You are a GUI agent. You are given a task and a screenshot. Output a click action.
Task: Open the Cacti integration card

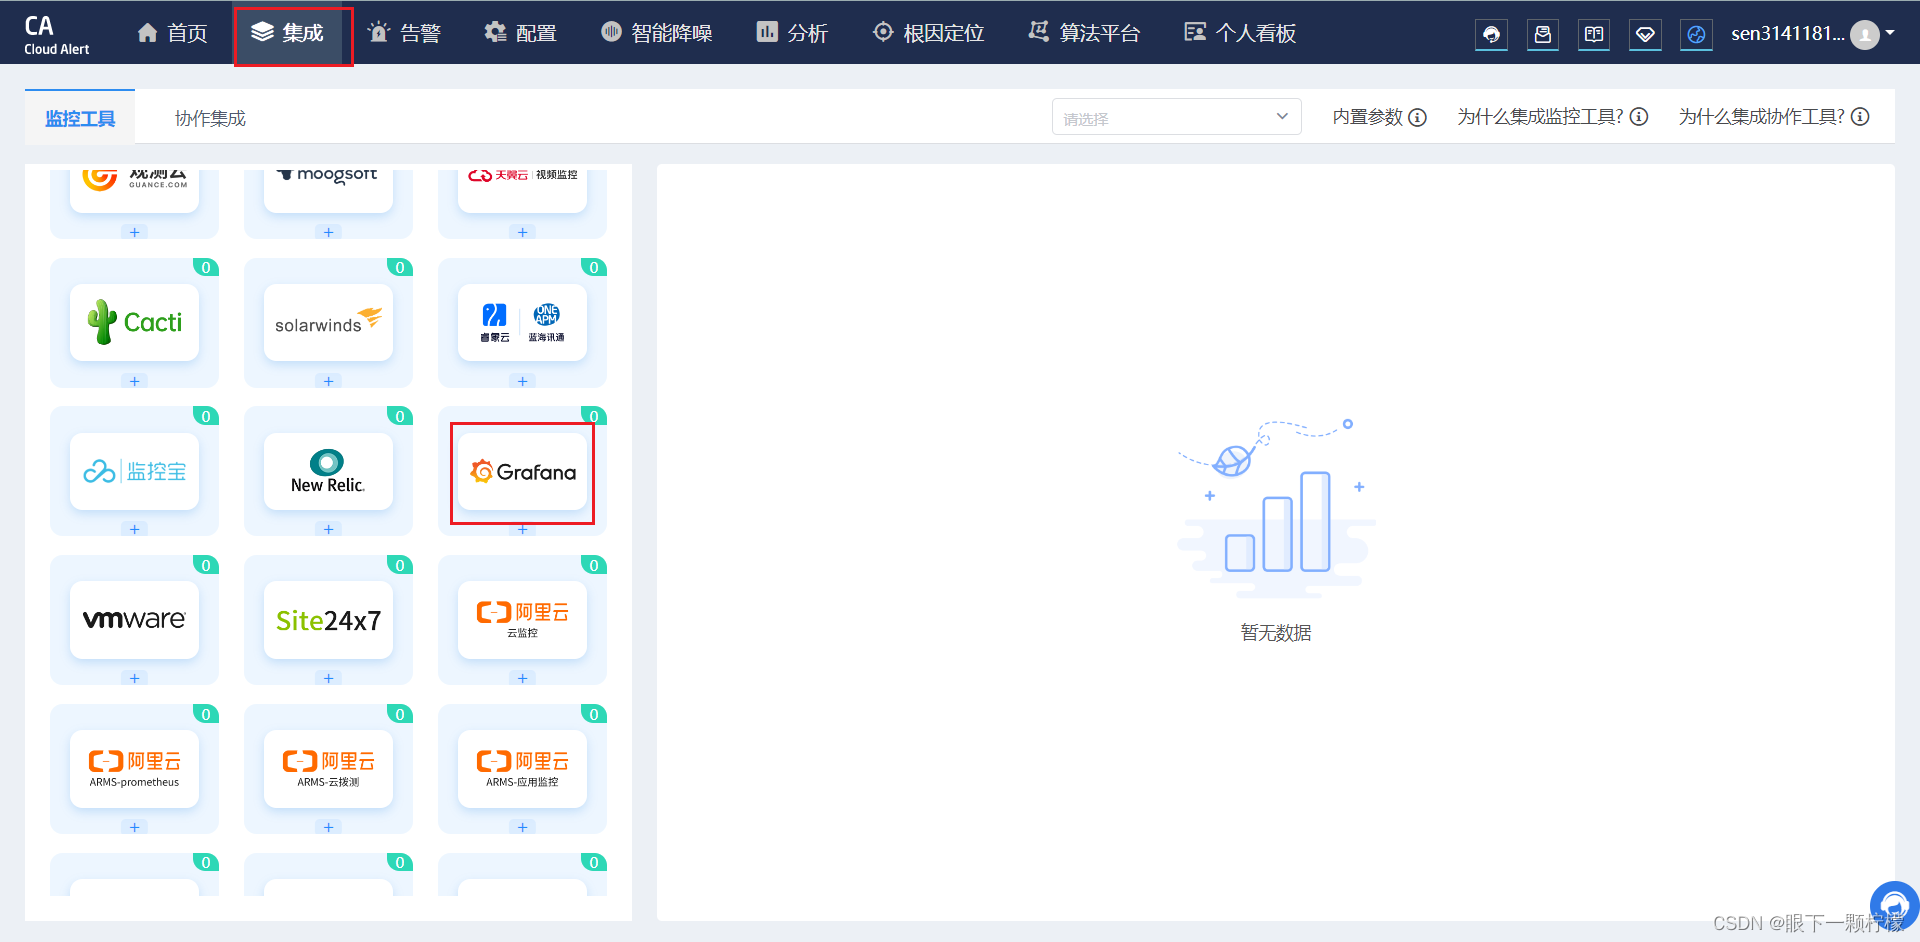click(134, 323)
